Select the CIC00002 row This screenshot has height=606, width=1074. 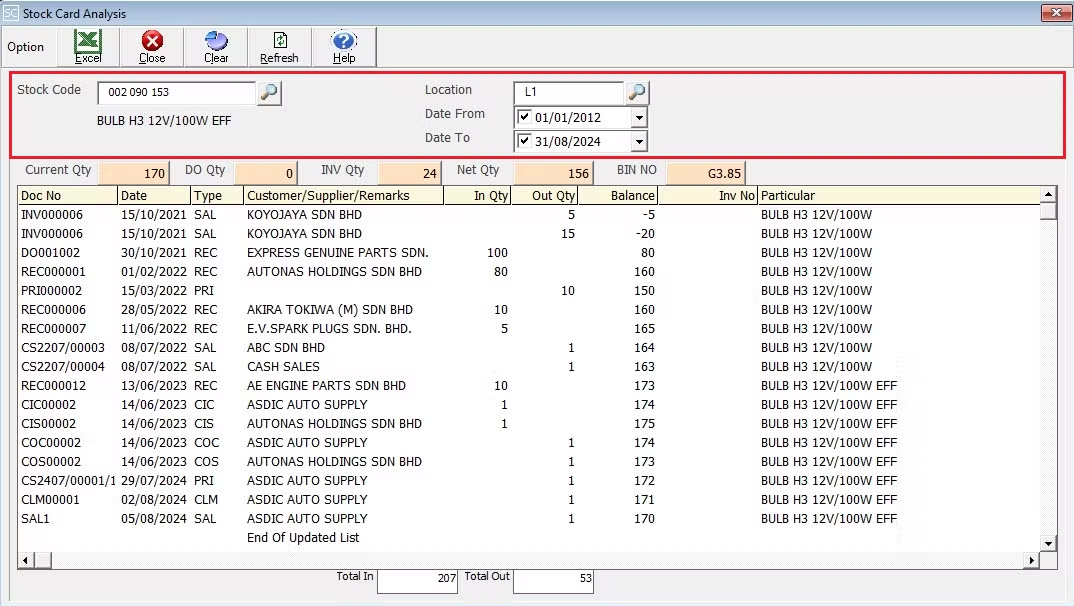click(529, 405)
